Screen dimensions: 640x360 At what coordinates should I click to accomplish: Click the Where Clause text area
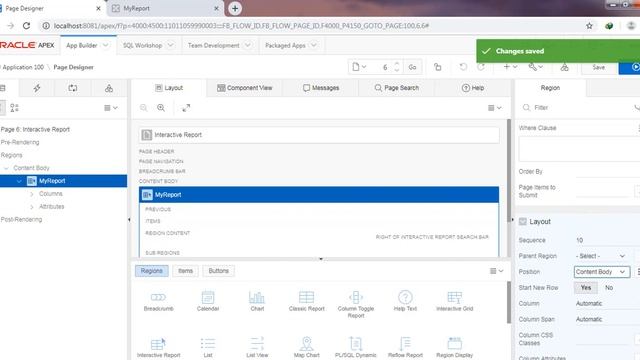click(579, 149)
